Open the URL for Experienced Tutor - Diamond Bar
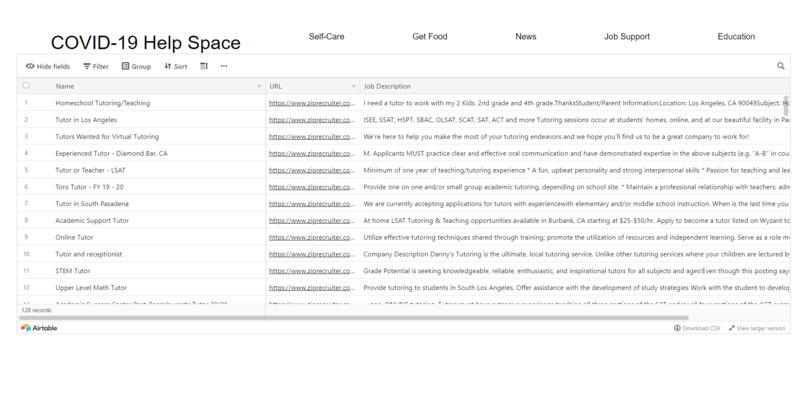The width and height of the screenshot is (806, 402). pyautogui.click(x=312, y=153)
